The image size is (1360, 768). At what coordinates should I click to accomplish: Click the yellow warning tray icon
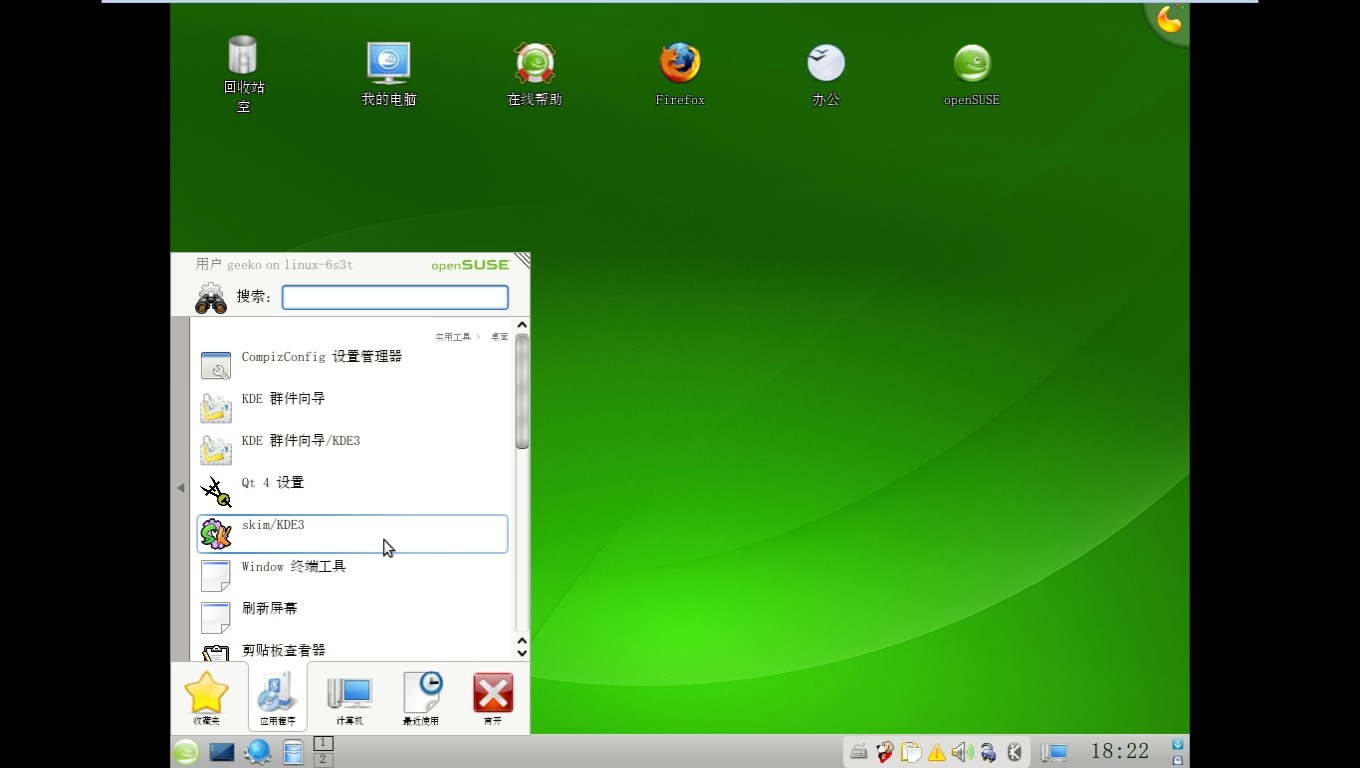[x=937, y=753]
